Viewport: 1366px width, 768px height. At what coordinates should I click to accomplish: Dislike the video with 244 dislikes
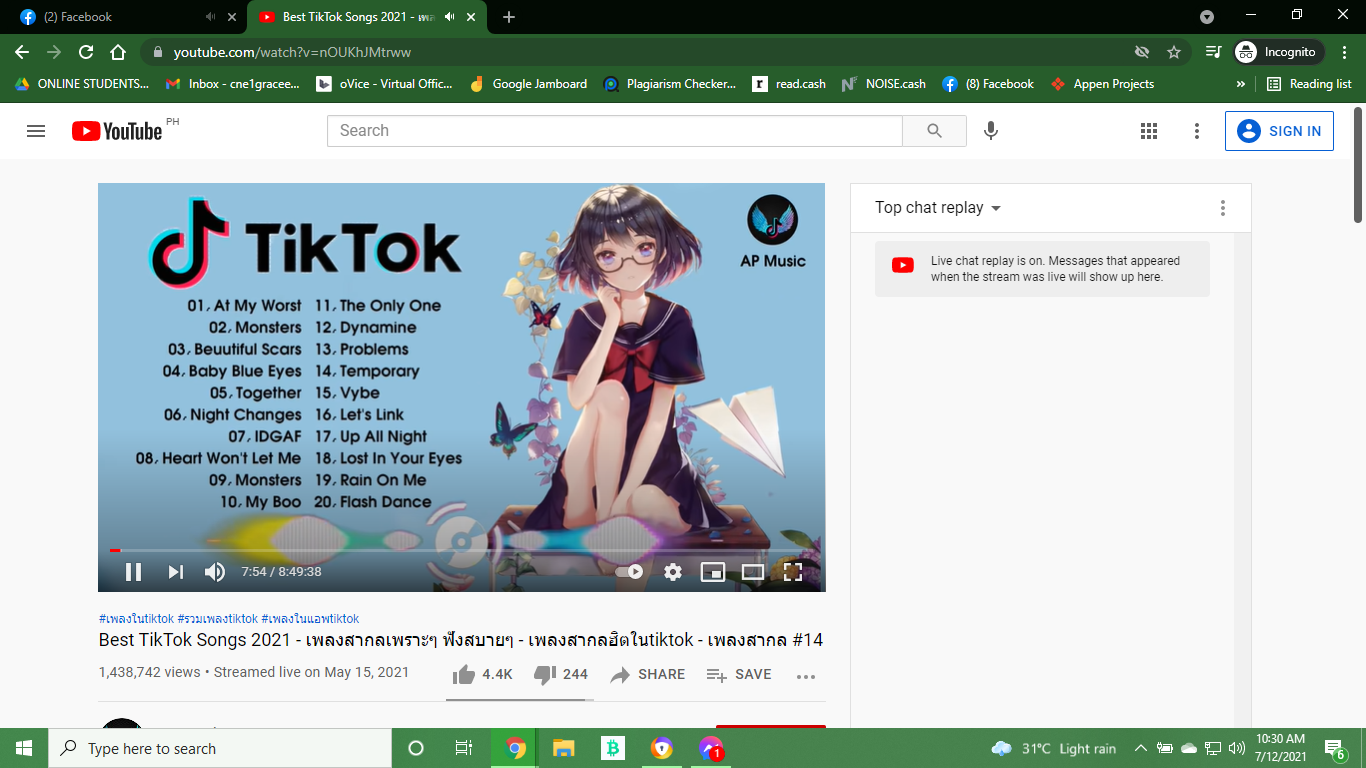561,675
